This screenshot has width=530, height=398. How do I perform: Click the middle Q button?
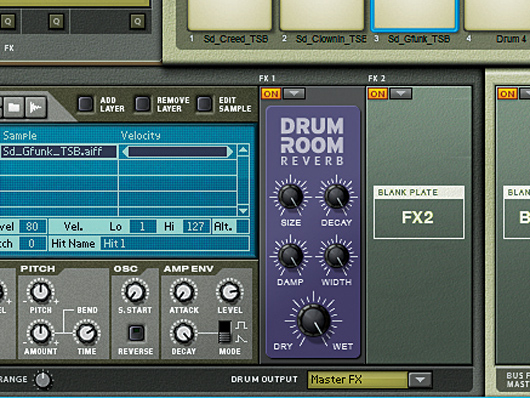pos(56,22)
